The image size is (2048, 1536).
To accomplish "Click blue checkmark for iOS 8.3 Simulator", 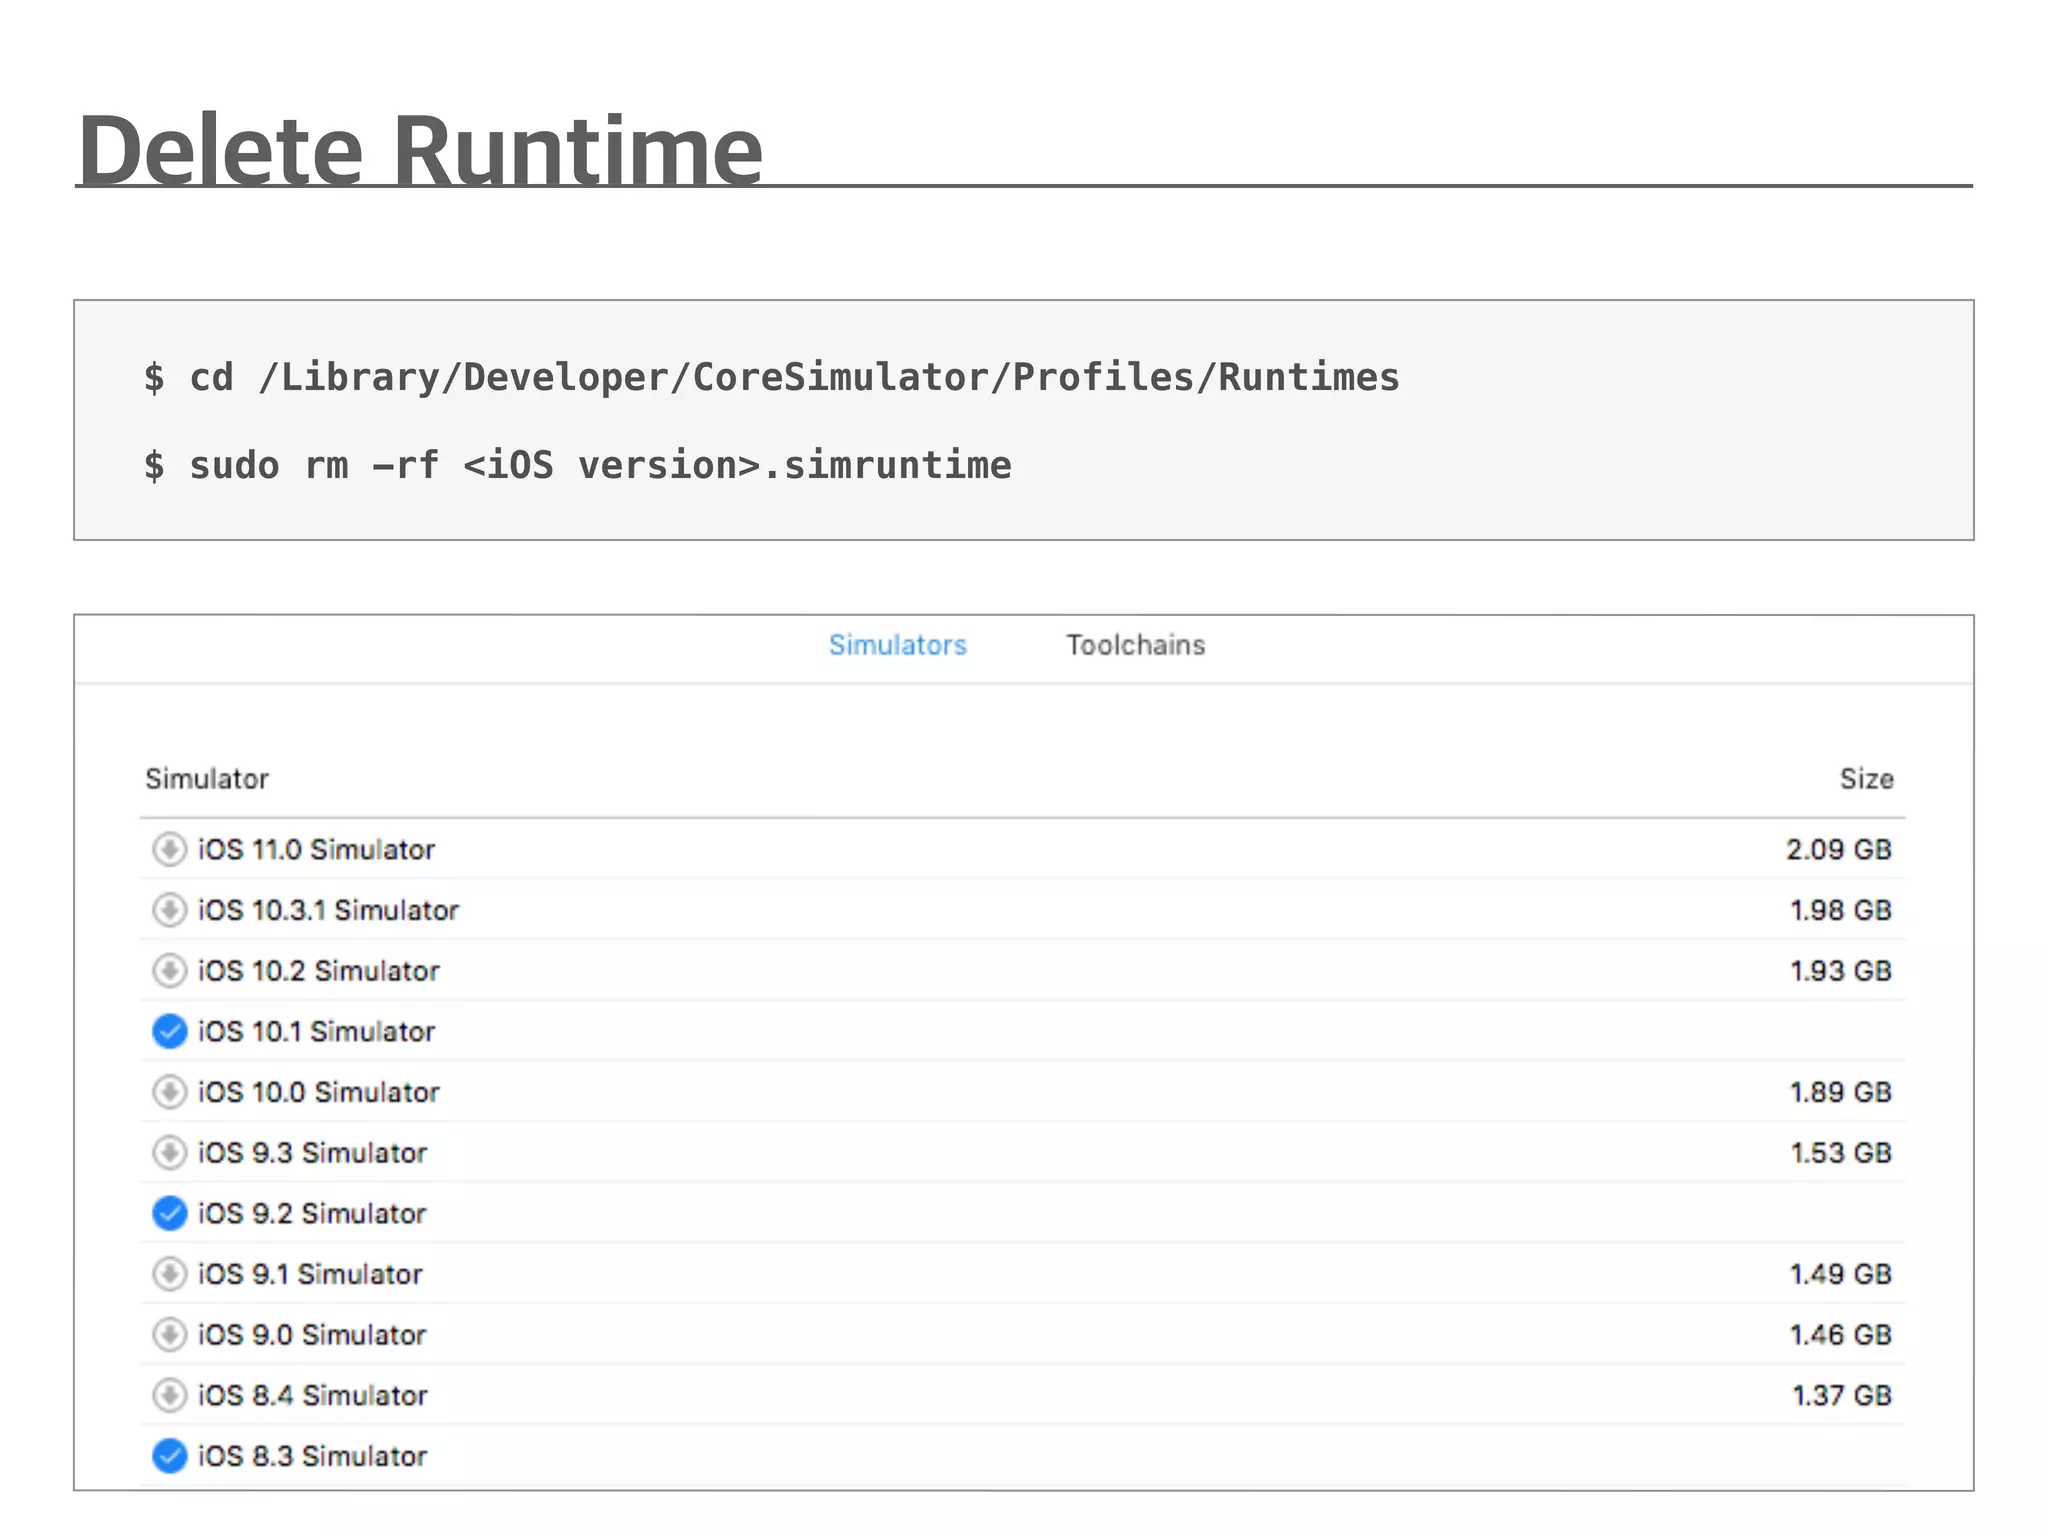I will 169,1456.
